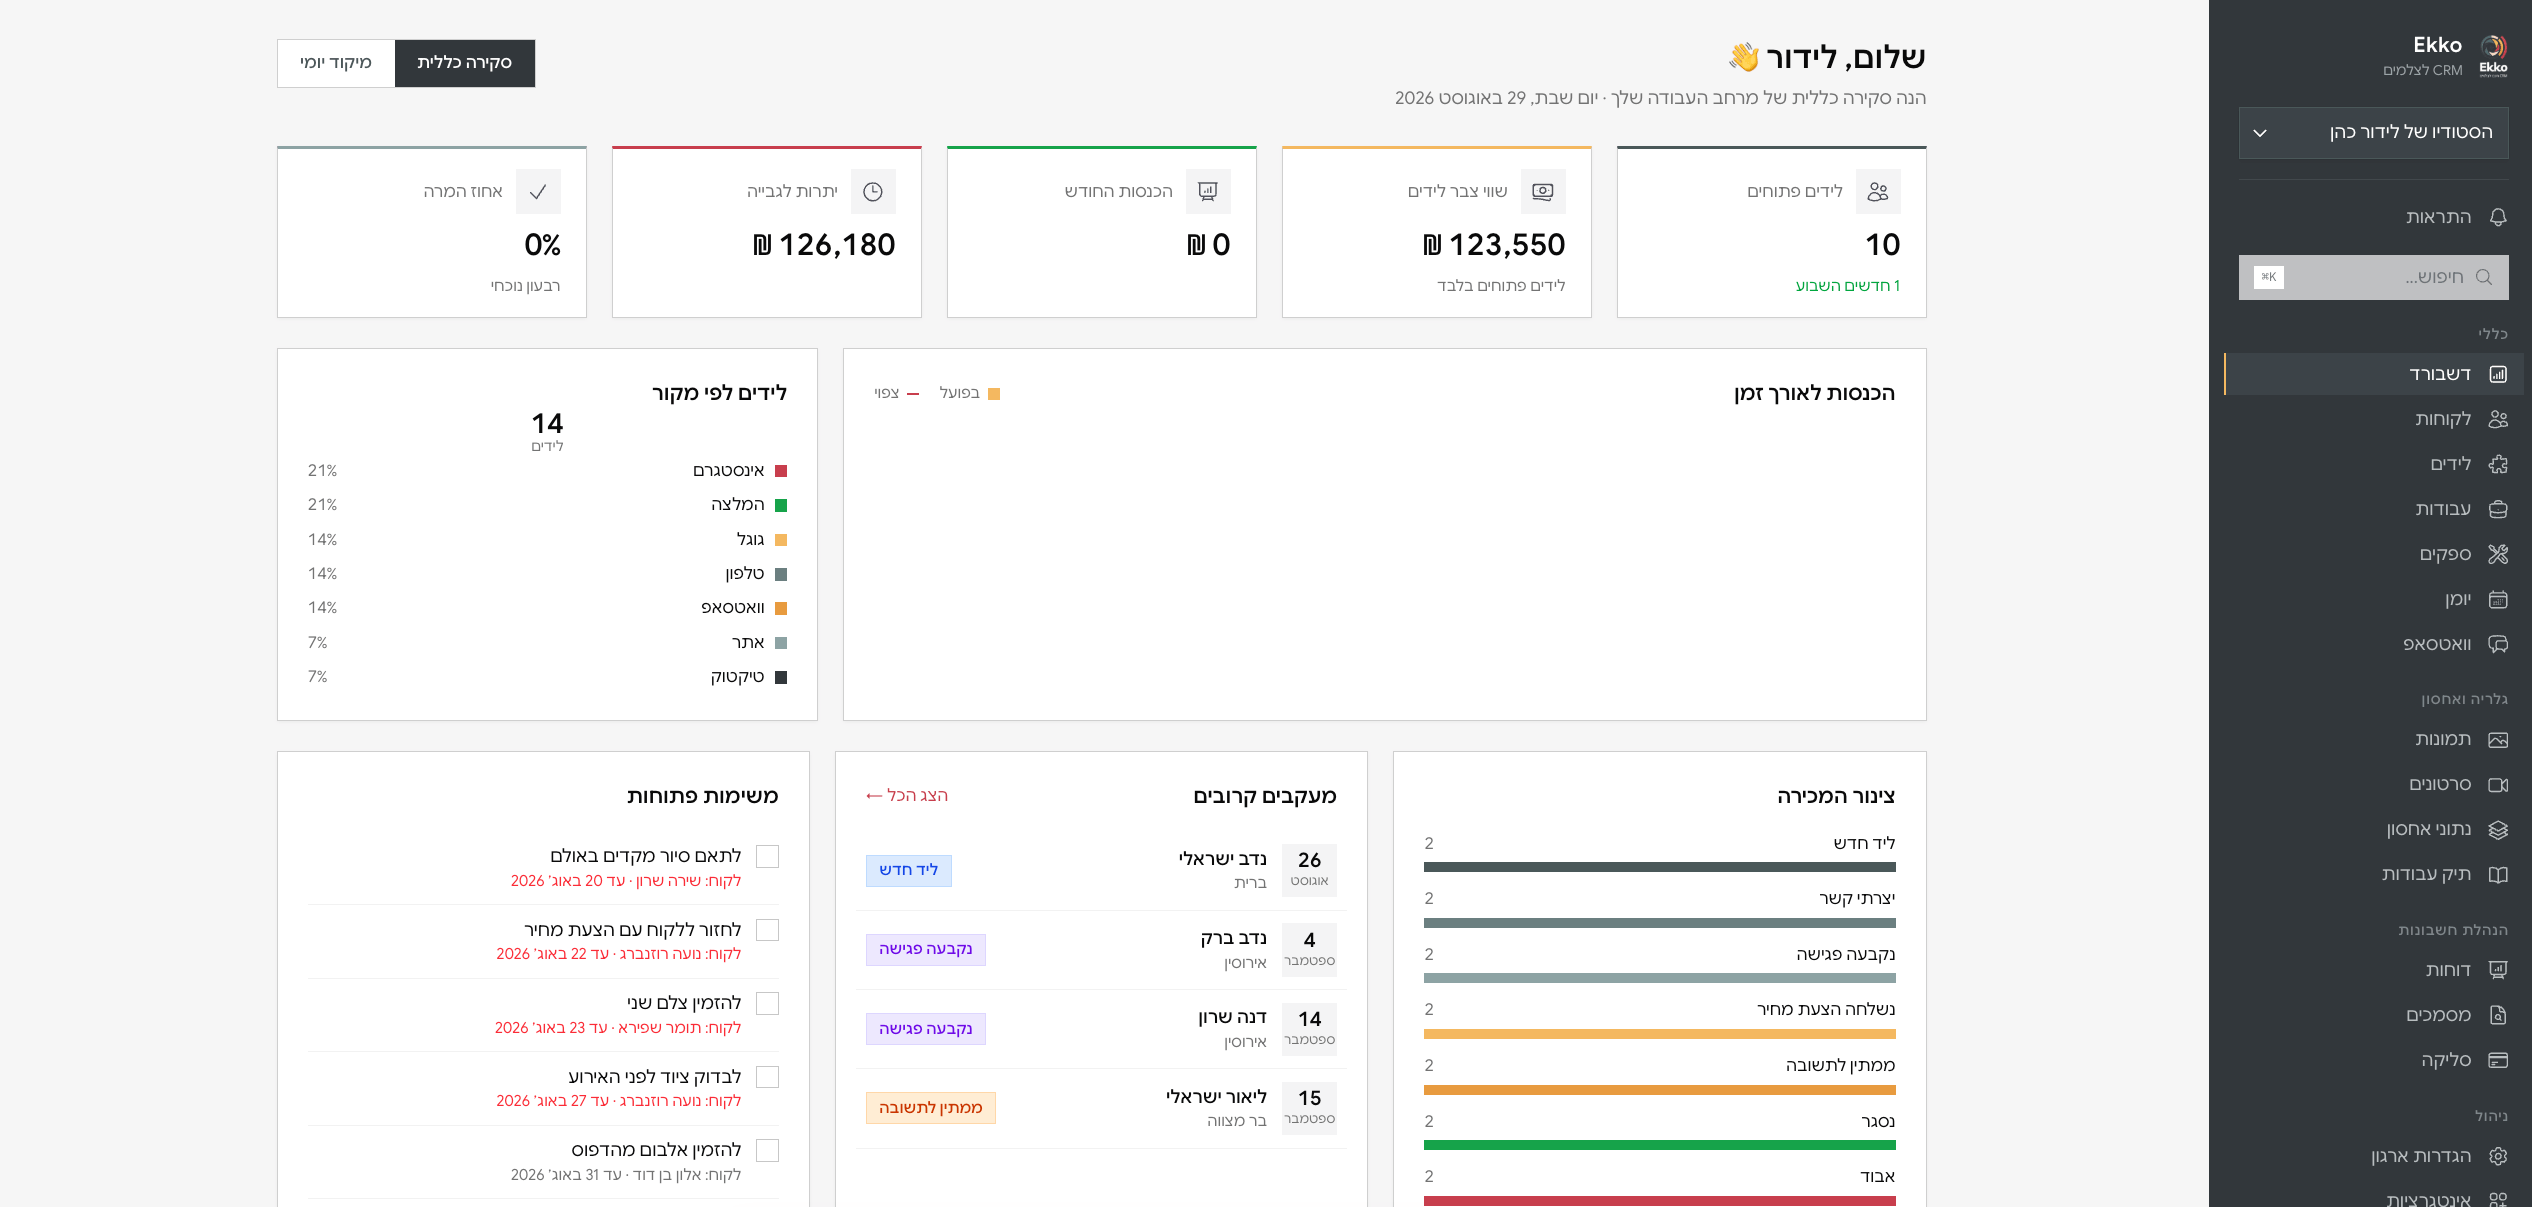Open the videos (סרטונים) camera icon
The height and width of the screenshot is (1207, 2532).
2498,785
